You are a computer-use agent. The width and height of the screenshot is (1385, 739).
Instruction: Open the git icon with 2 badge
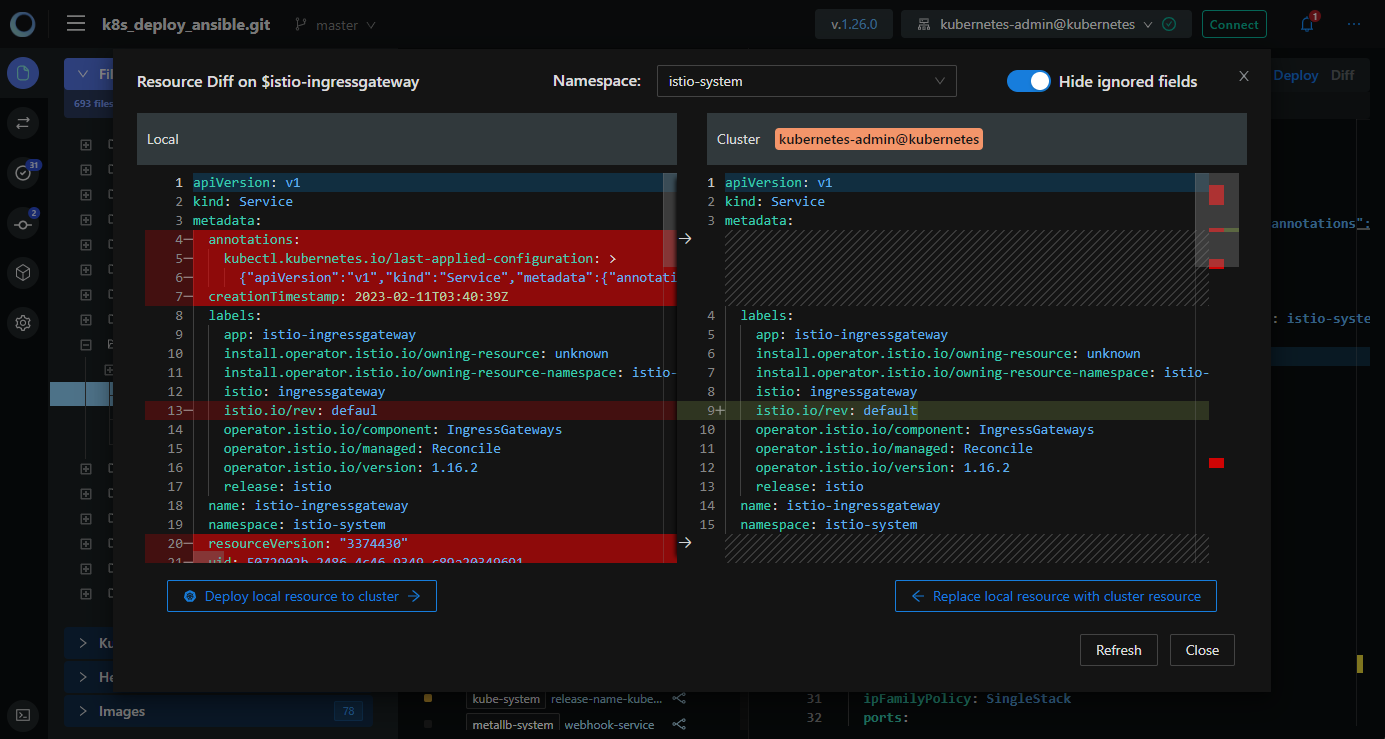23,223
